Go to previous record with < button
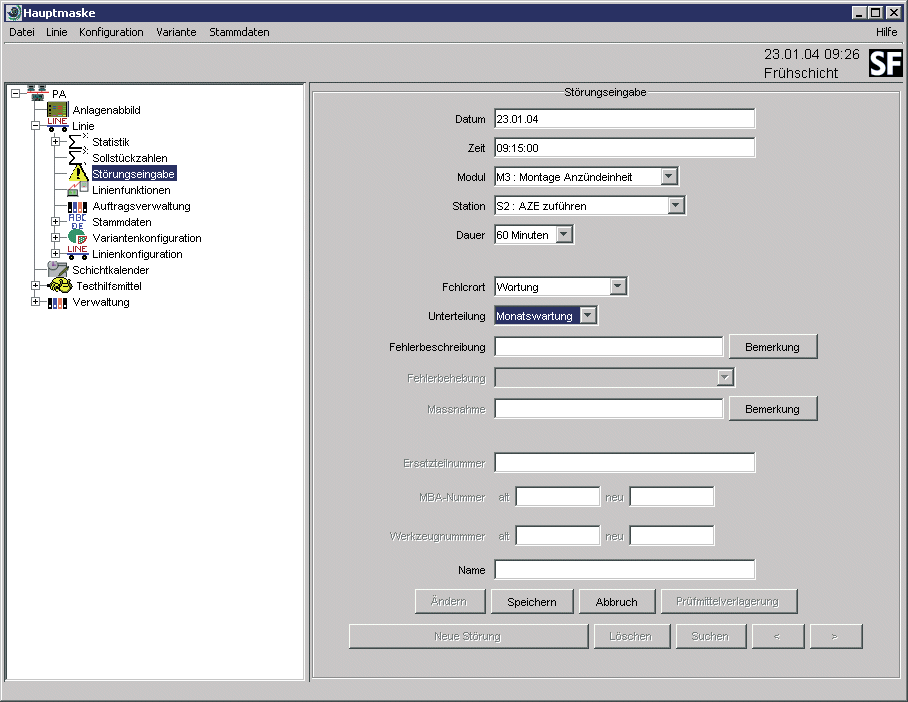Viewport: 908px width, 702px height. 778,636
